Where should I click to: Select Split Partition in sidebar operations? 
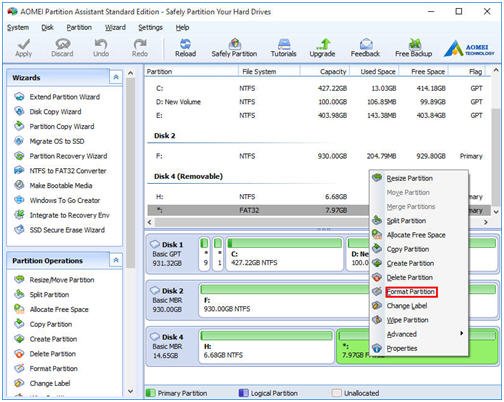(x=42, y=295)
